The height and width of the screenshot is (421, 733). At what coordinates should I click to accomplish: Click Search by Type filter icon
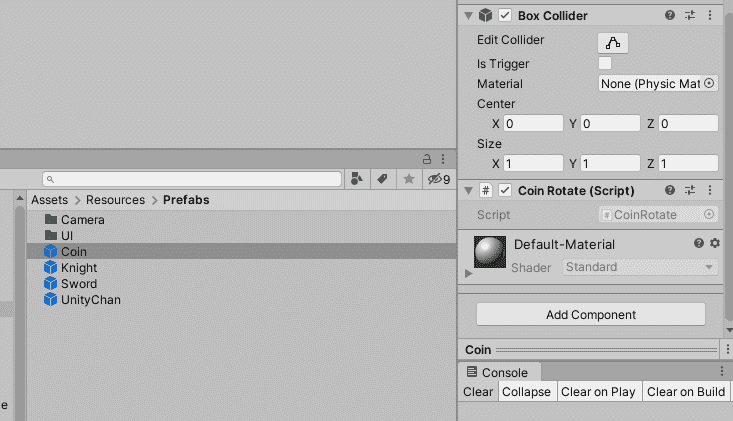click(x=357, y=179)
